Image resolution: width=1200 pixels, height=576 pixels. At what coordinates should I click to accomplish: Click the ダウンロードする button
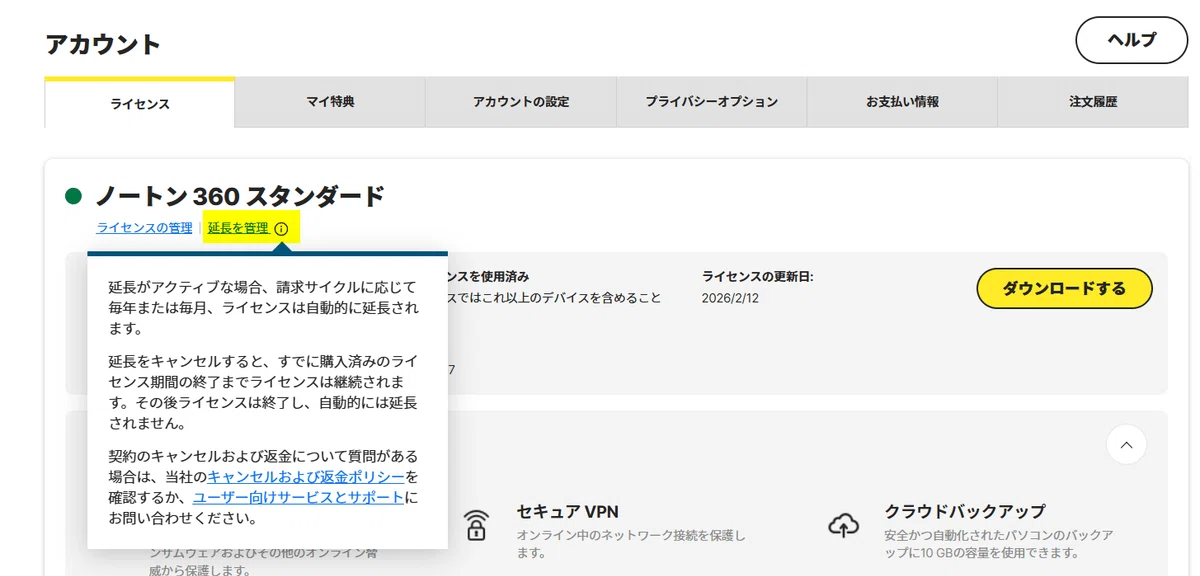[1064, 288]
